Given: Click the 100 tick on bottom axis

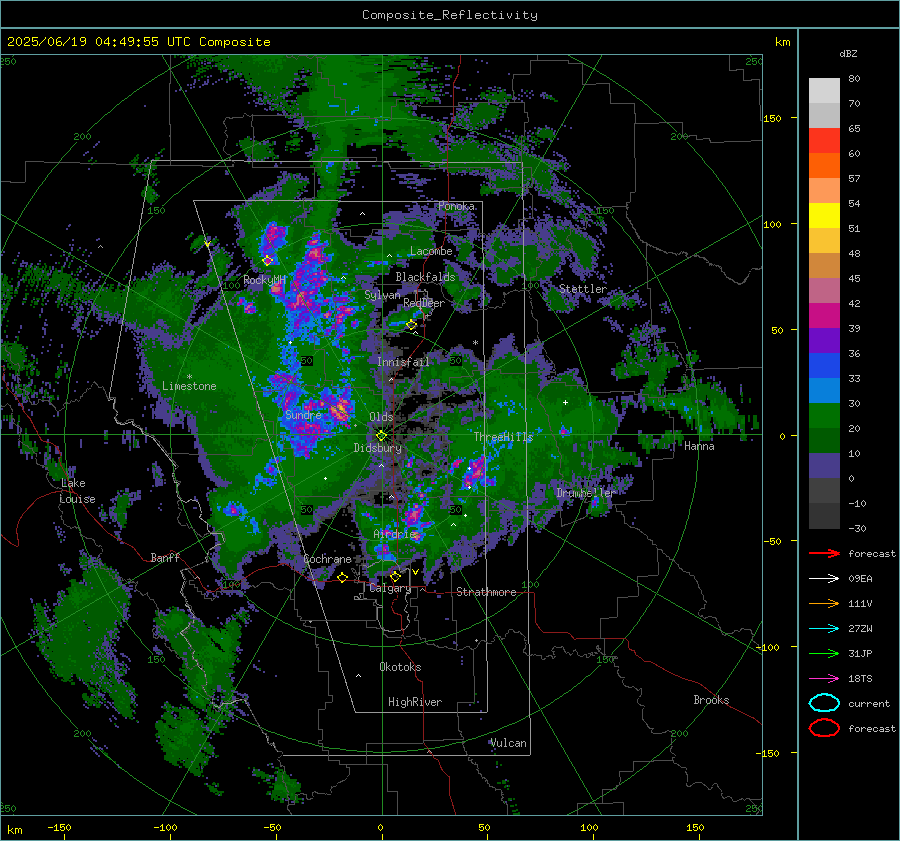Looking at the screenshot, I should coord(589,828).
